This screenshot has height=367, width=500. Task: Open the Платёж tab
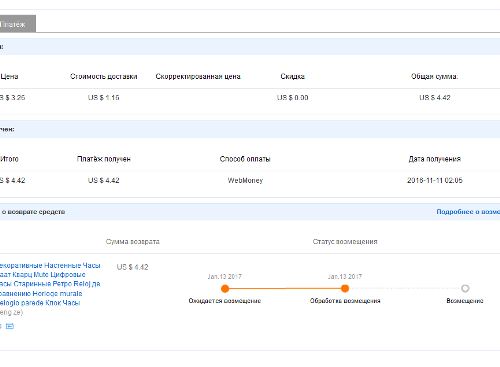17,24
